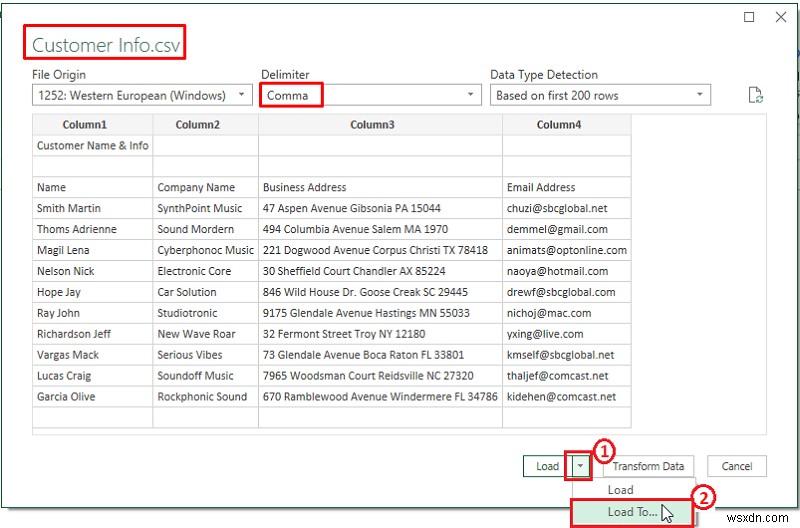Click the 'yxing@live.com' cell

point(567,334)
